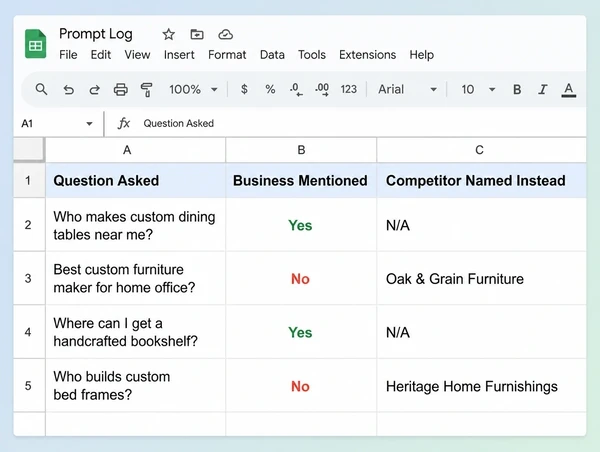Click the Google Sheets home logo
Screen dimensions: 600x452
pyautogui.click(x=36, y=44)
